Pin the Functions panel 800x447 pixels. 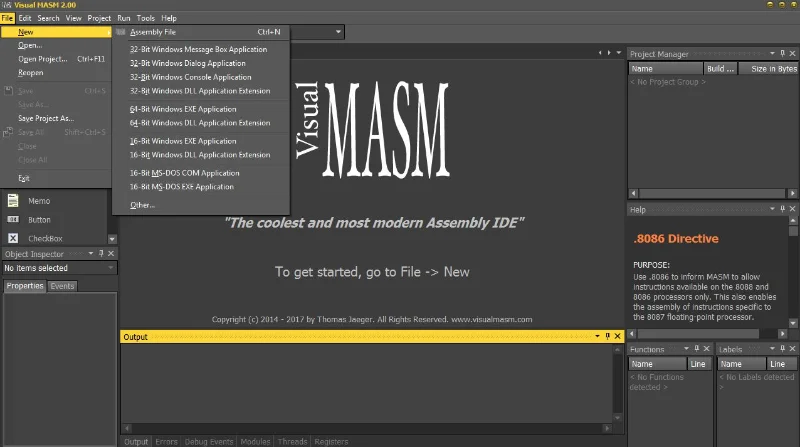coord(696,349)
